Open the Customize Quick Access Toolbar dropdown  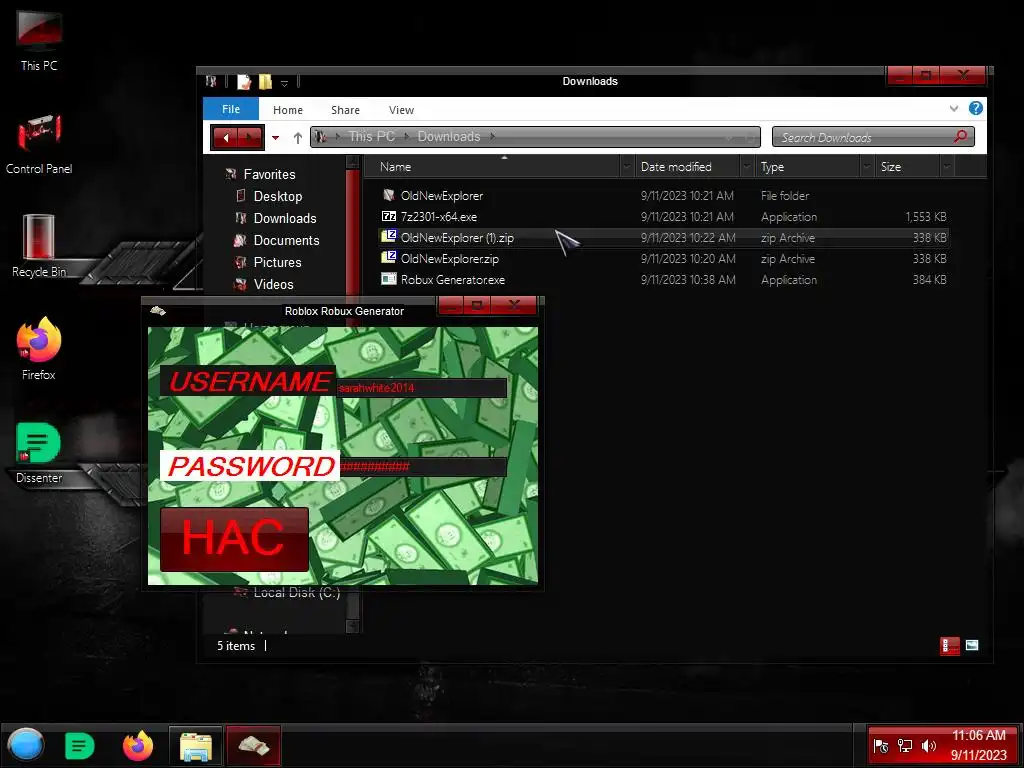coord(284,83)
